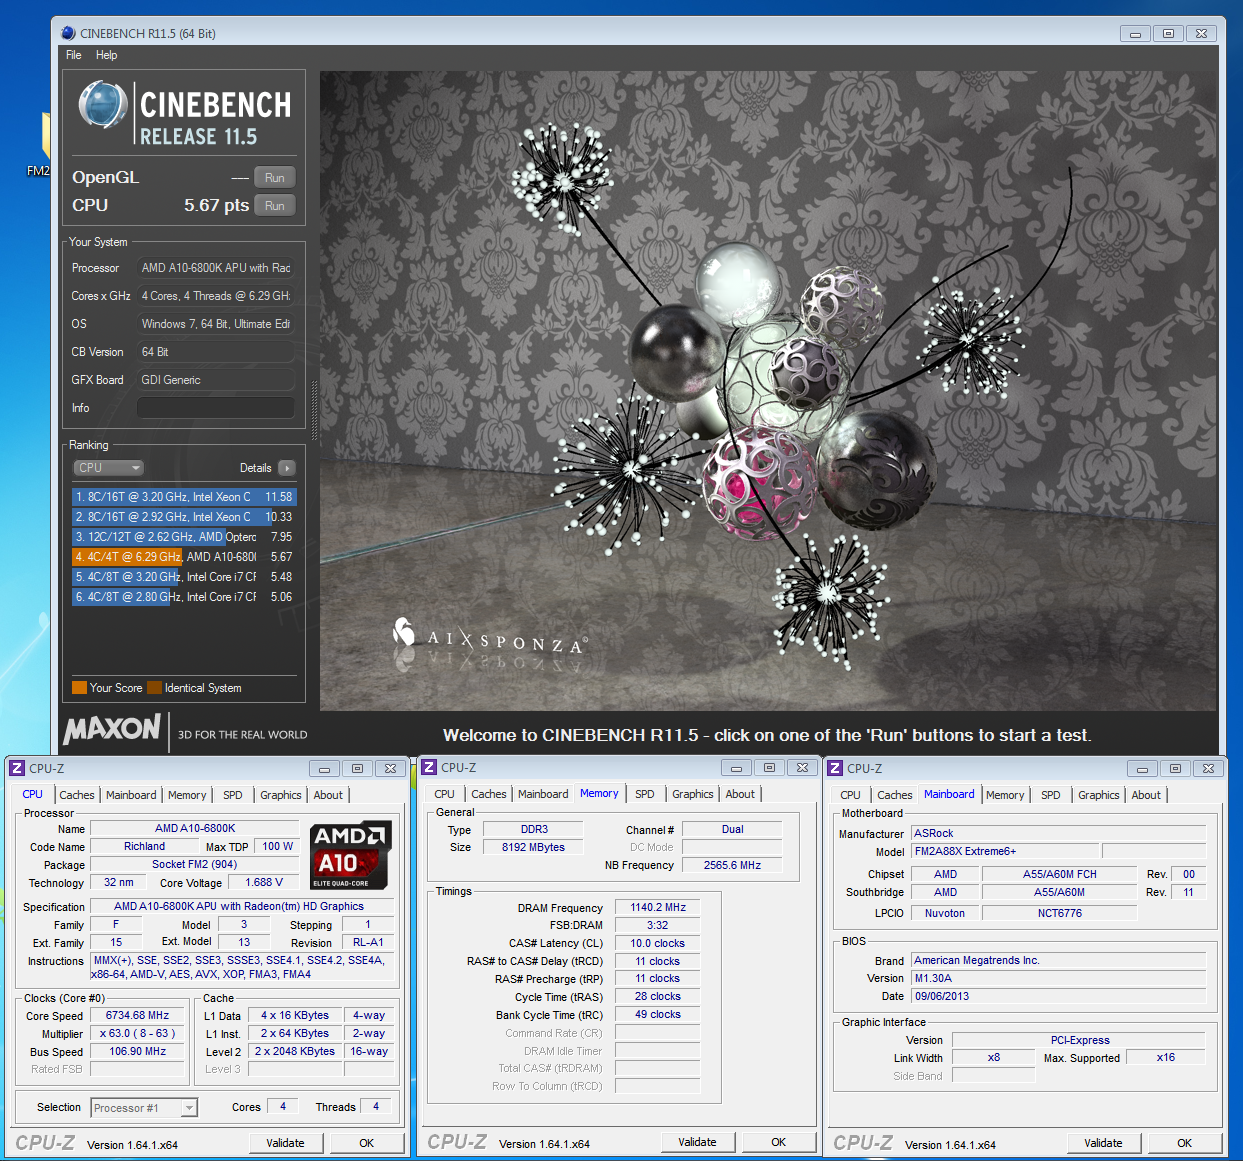Select ranking row 6 Intel Core i7 5.06

[184, 597]
